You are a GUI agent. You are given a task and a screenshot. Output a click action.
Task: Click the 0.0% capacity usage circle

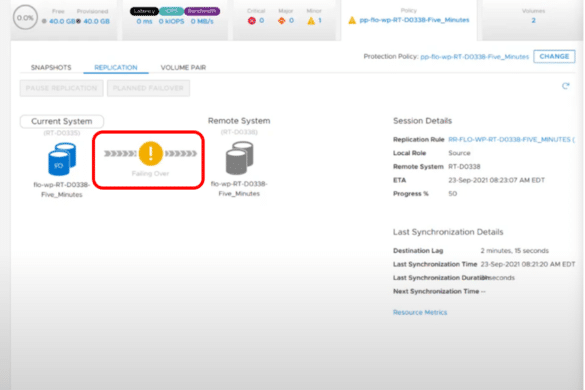coord(25,18)
